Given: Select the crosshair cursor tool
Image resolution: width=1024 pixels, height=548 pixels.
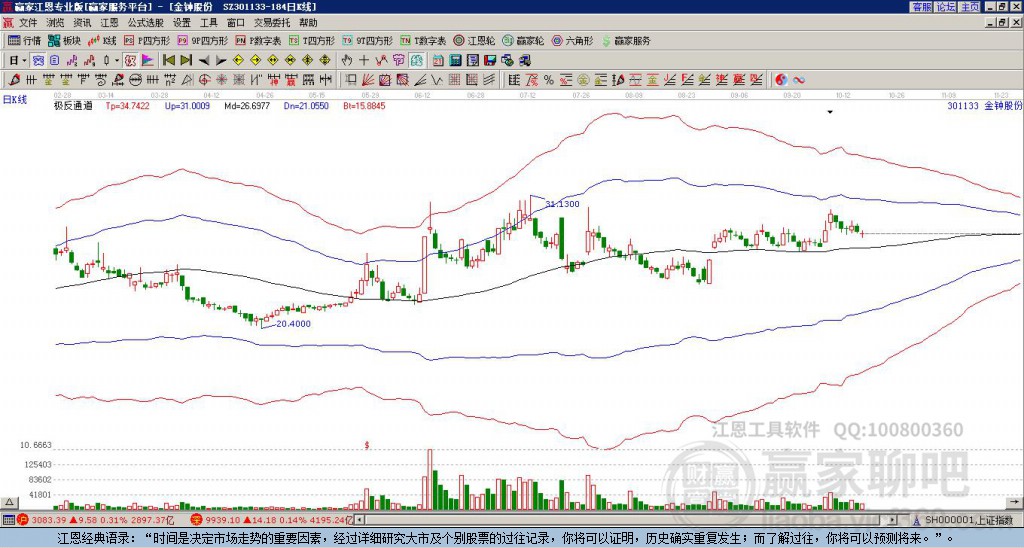Looking at the screenshot, I should coord(364,61).
